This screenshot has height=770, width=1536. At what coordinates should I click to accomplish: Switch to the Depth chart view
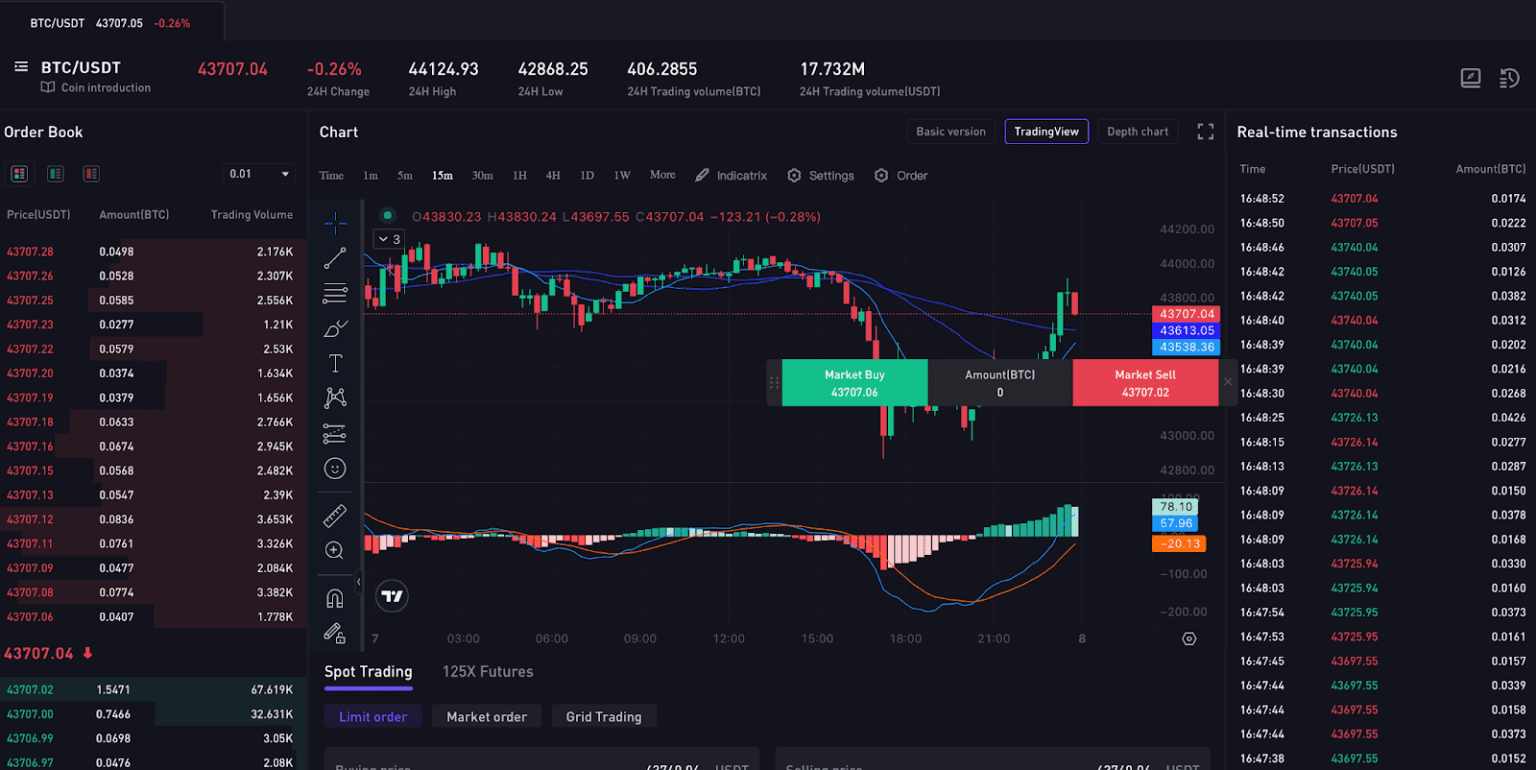tap(1138, 131)
